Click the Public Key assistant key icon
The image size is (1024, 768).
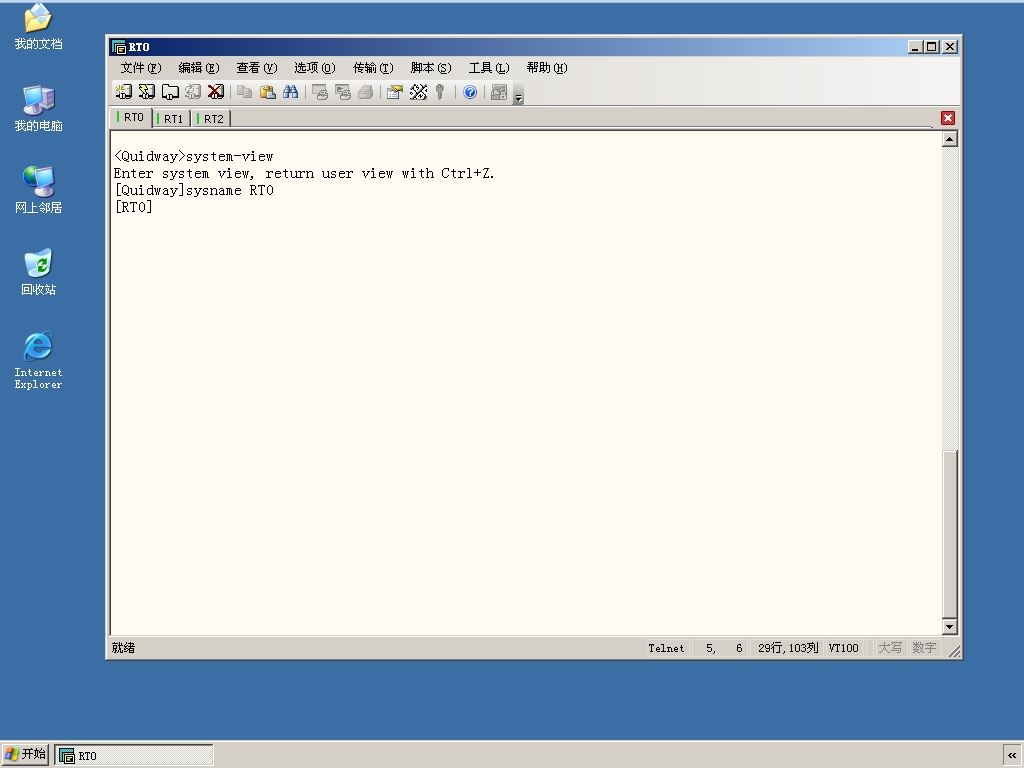pyautogui.click(x=440, y=92)
